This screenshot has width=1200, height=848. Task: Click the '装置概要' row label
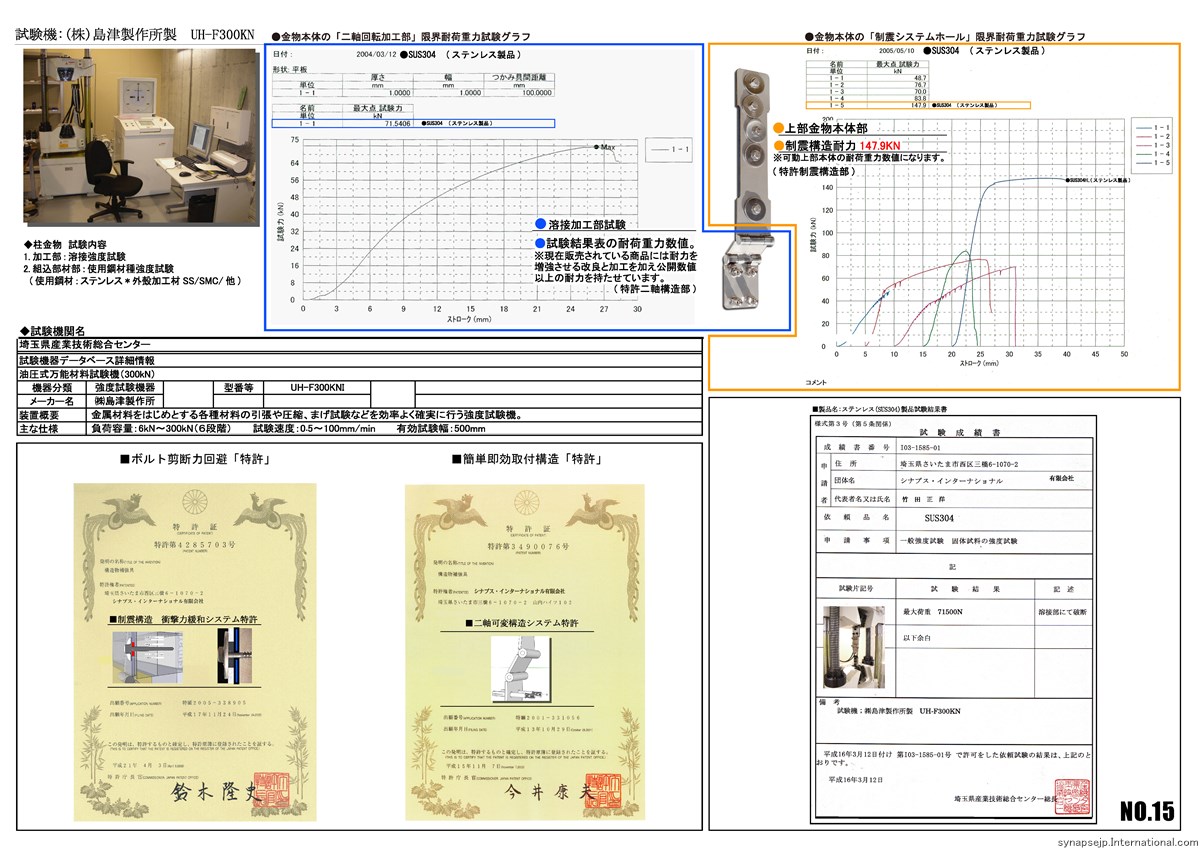pyautogui.click(x=53, y=414)
